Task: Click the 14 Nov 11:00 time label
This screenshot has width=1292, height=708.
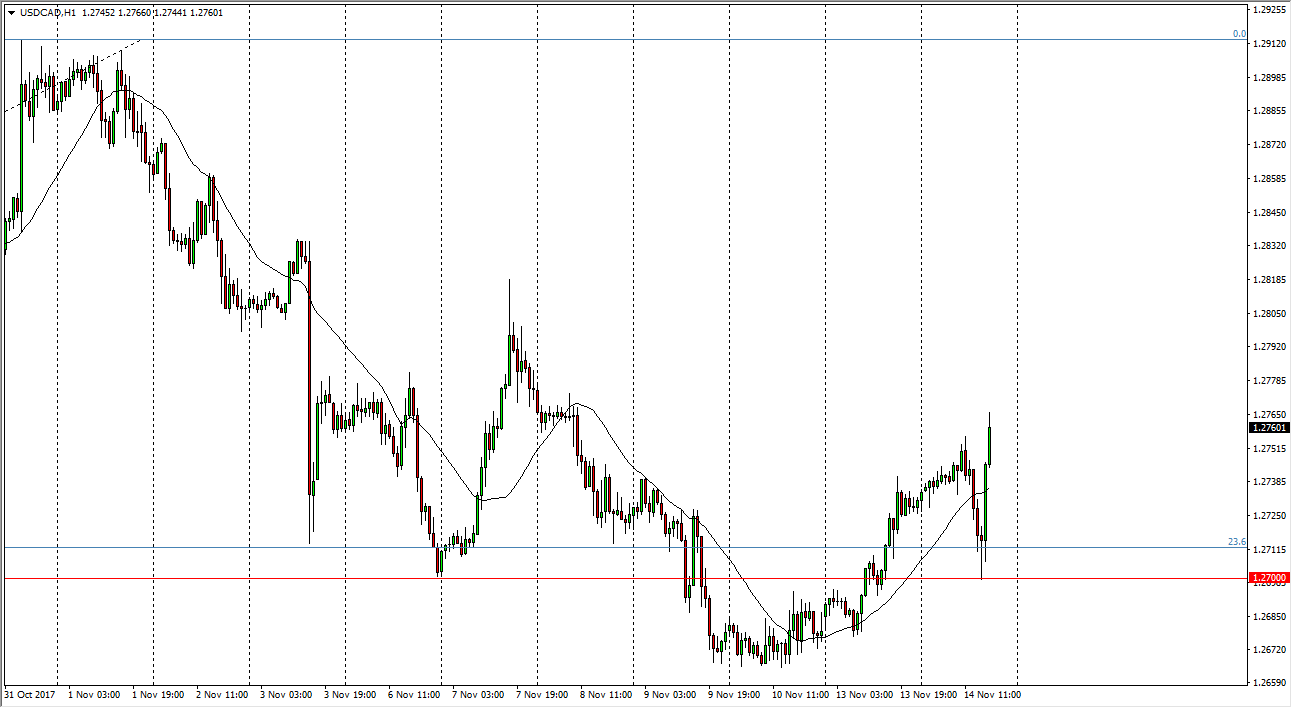Action: click(990, 694)
